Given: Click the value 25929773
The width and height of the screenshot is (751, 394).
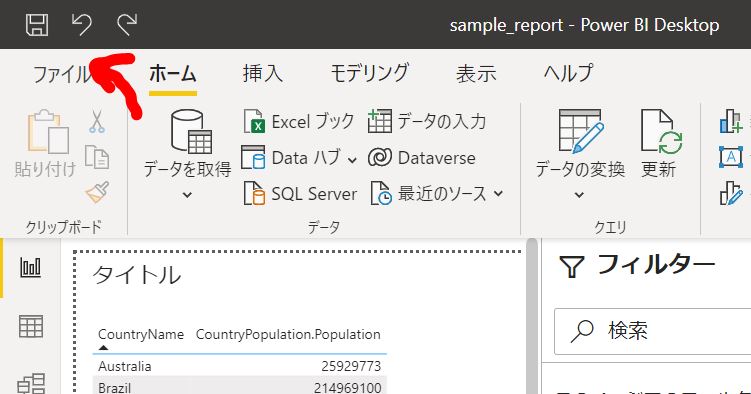Looking at the screenshot, I should [x=351, y=366].
